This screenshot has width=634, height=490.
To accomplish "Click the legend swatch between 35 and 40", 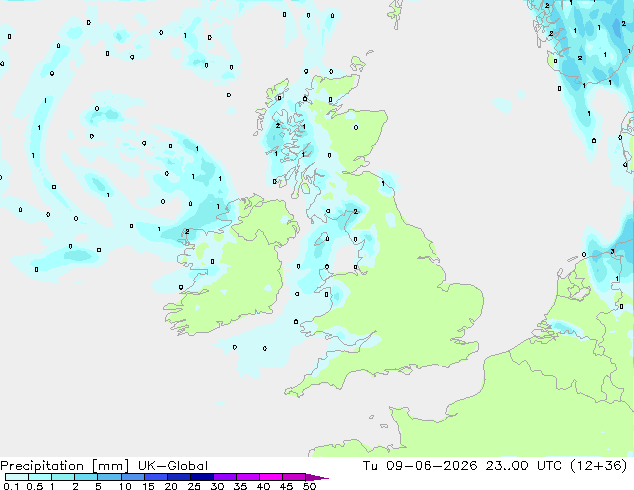I will (248, 477).
